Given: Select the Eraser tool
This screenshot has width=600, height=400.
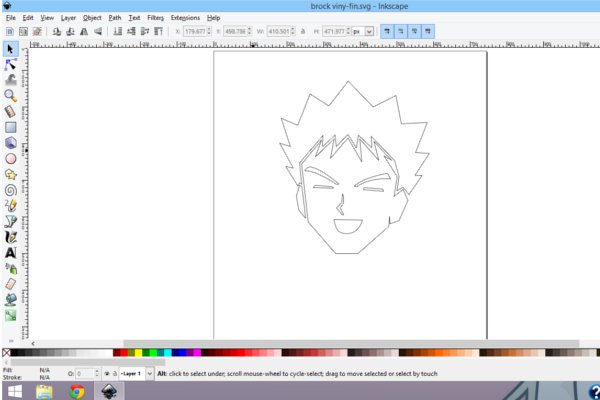Looking at the screenshot, I should coord(10,284).
